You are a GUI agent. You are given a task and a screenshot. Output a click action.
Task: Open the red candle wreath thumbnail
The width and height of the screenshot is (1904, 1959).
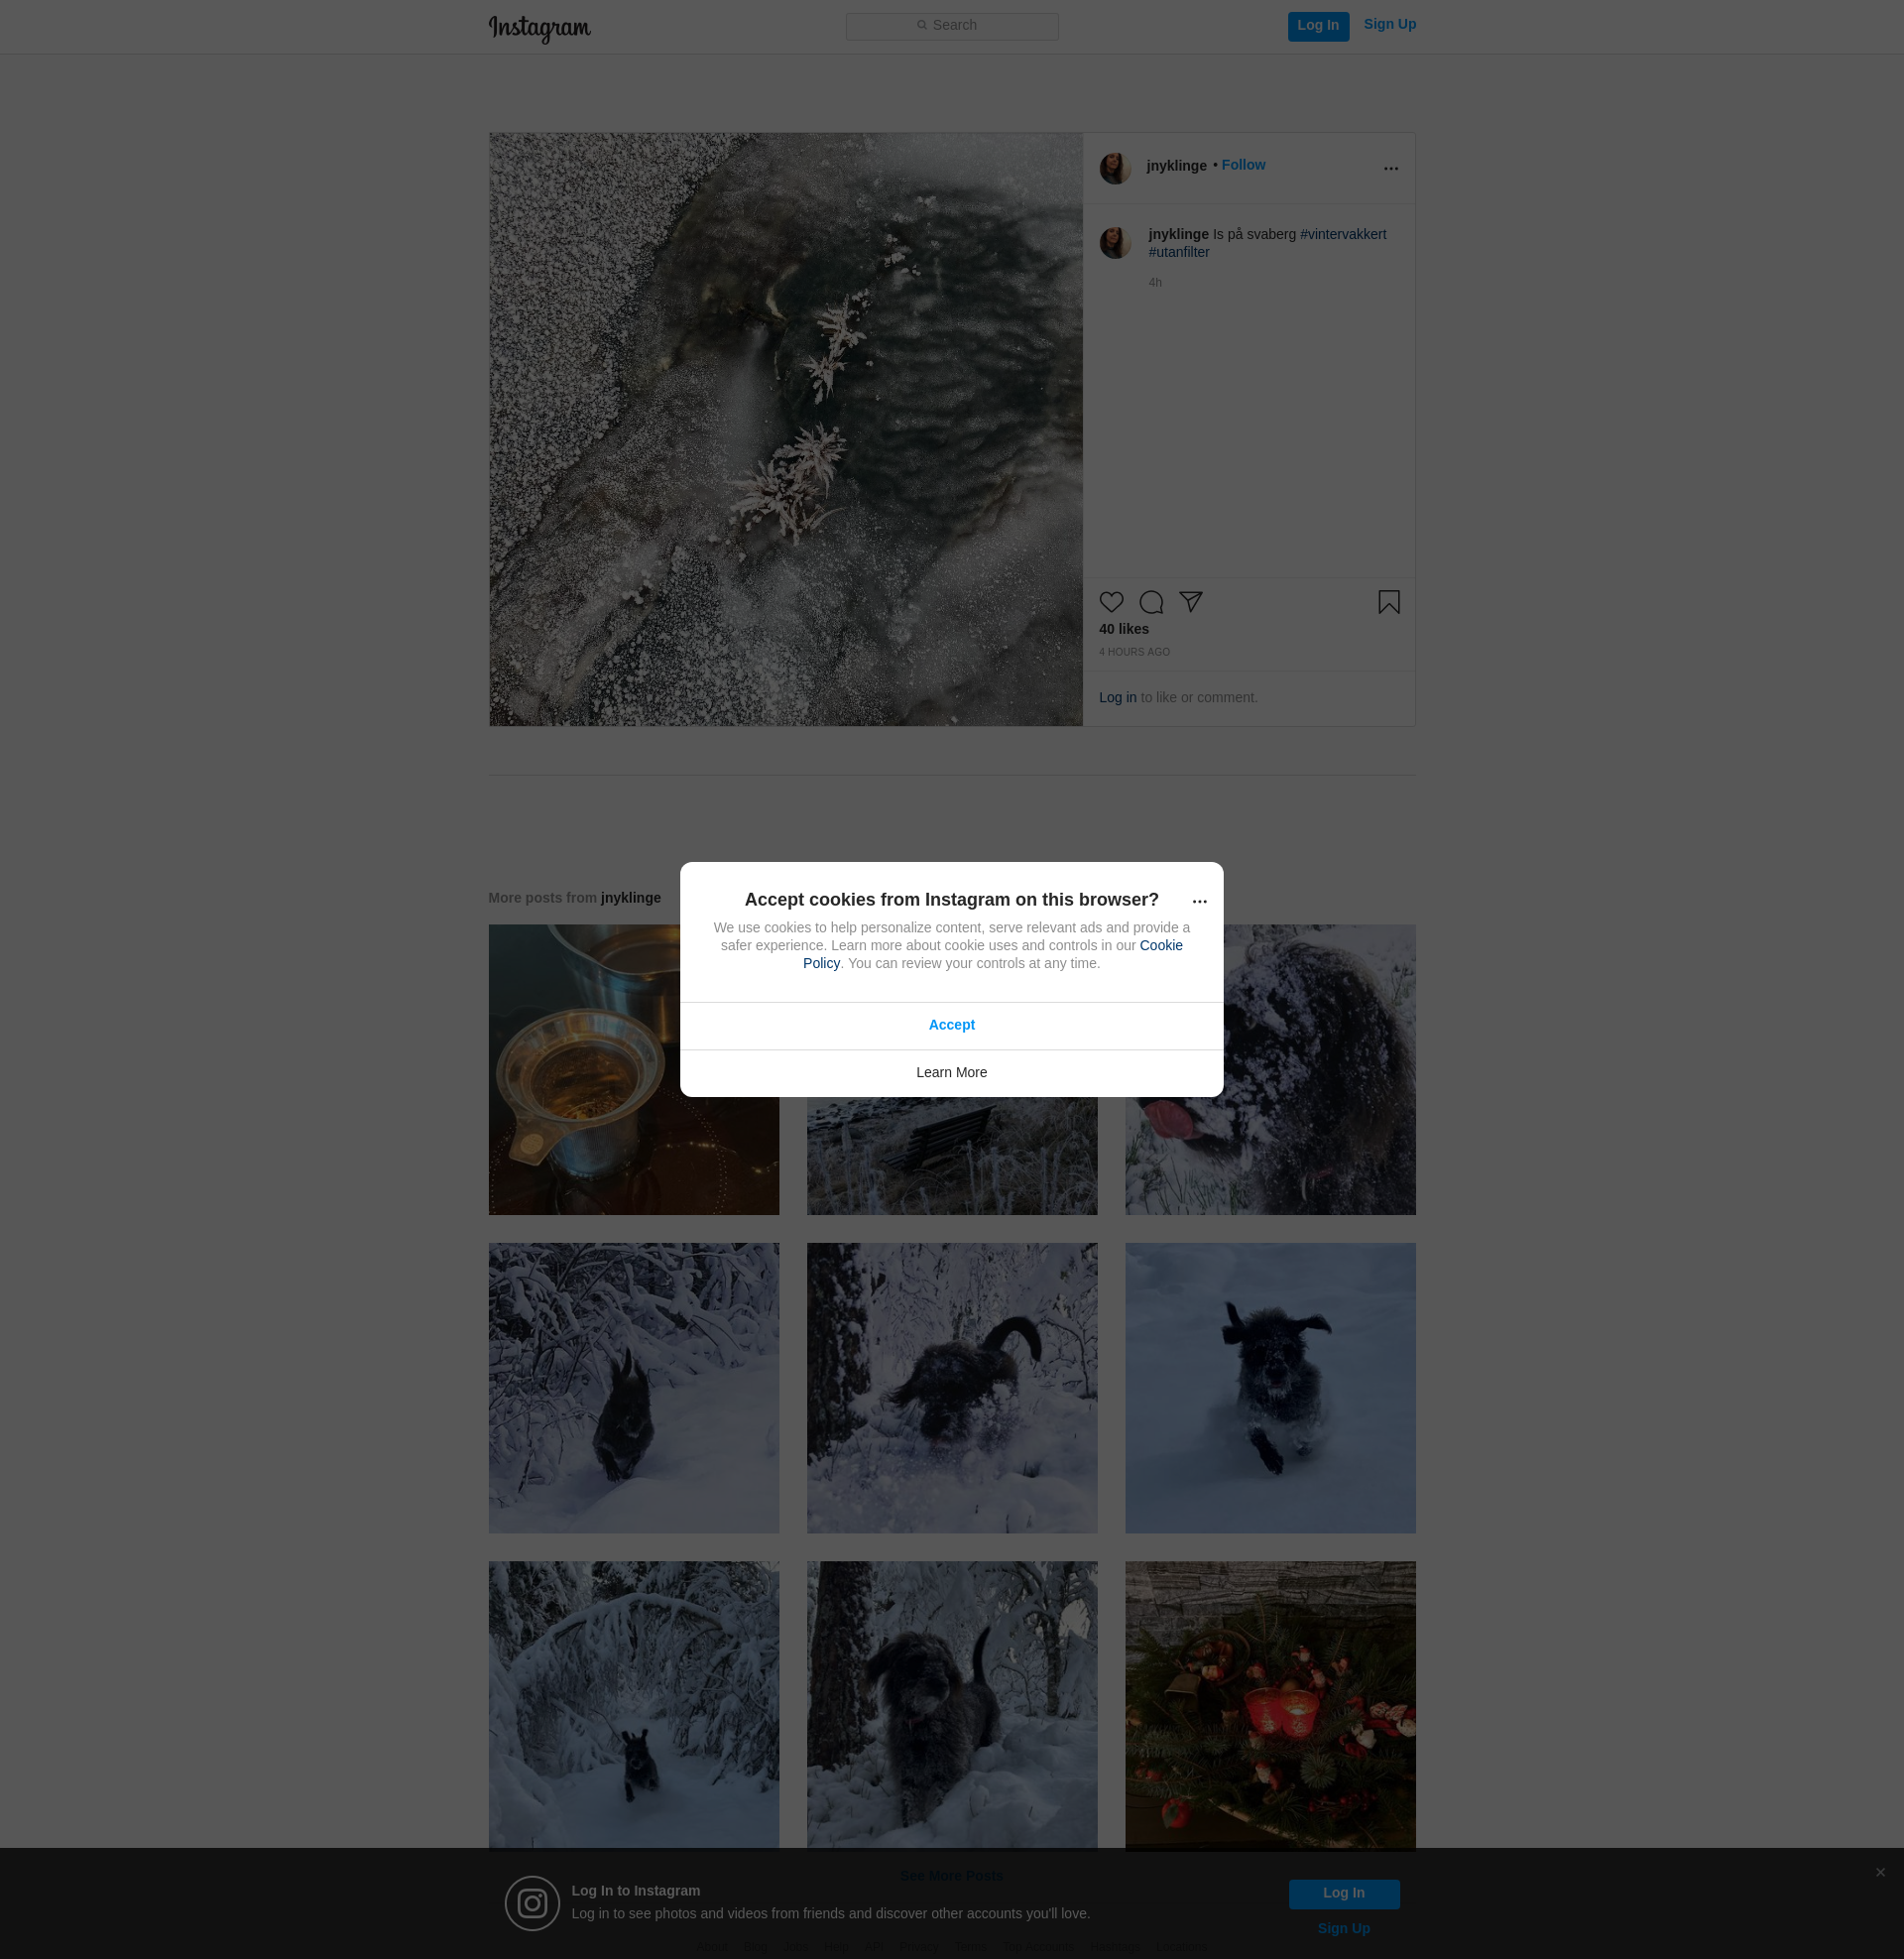tap(1270, 1705)
